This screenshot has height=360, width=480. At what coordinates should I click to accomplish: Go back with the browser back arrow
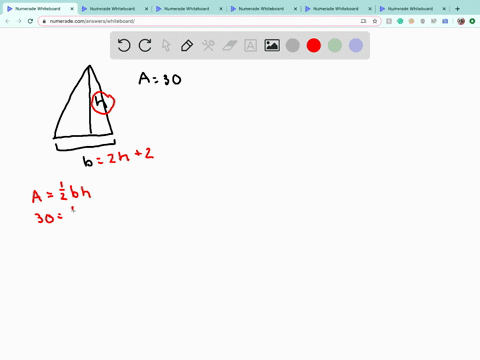8,21
